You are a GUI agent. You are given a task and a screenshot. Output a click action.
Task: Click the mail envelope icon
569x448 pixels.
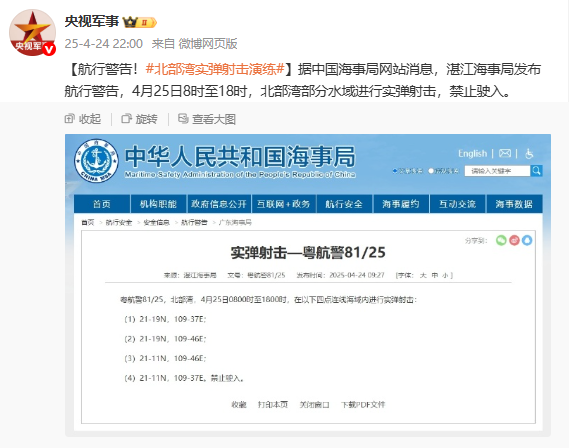tap(505, 153)
